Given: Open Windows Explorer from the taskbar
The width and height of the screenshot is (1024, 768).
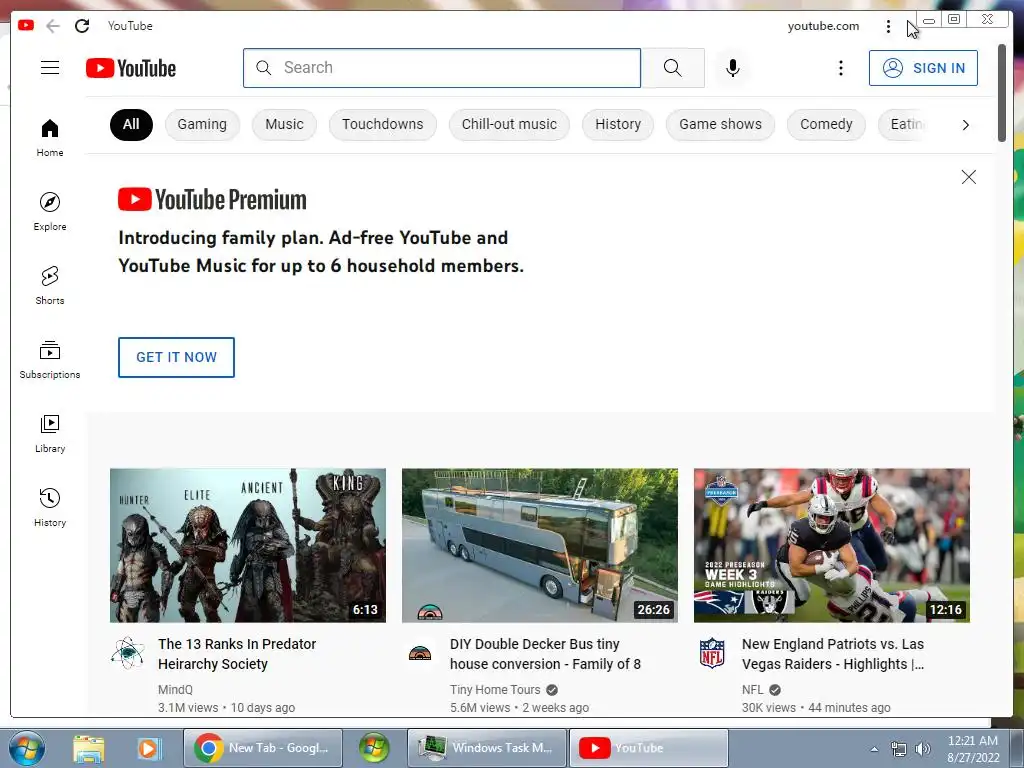Looking at the screenshot, I should [89, 748].
